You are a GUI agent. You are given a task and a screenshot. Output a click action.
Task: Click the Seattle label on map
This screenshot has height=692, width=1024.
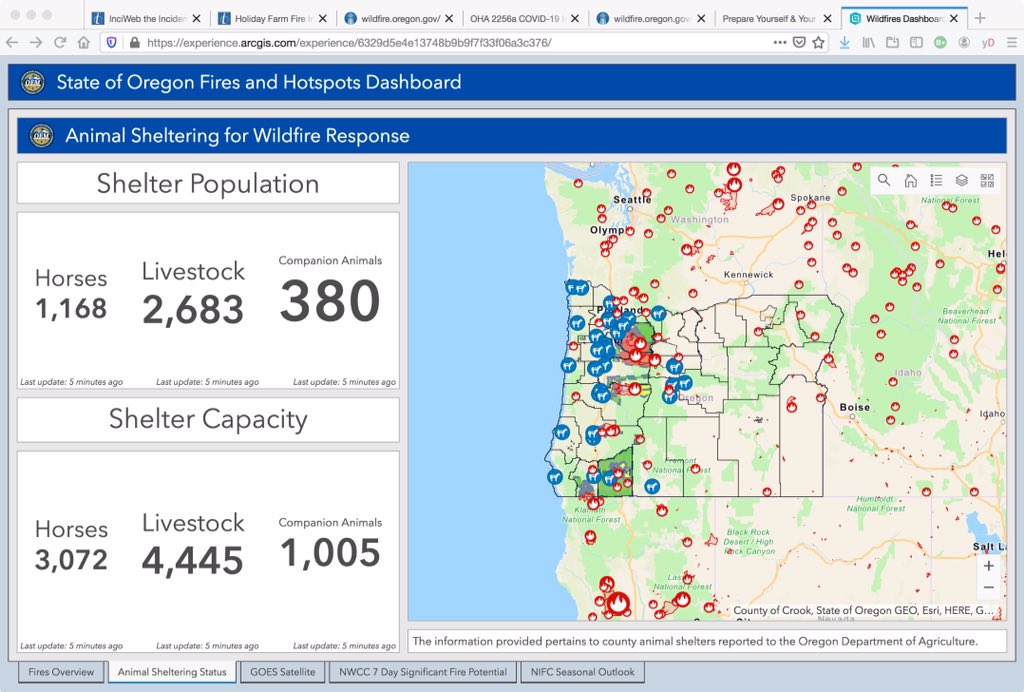pos(632,199)
